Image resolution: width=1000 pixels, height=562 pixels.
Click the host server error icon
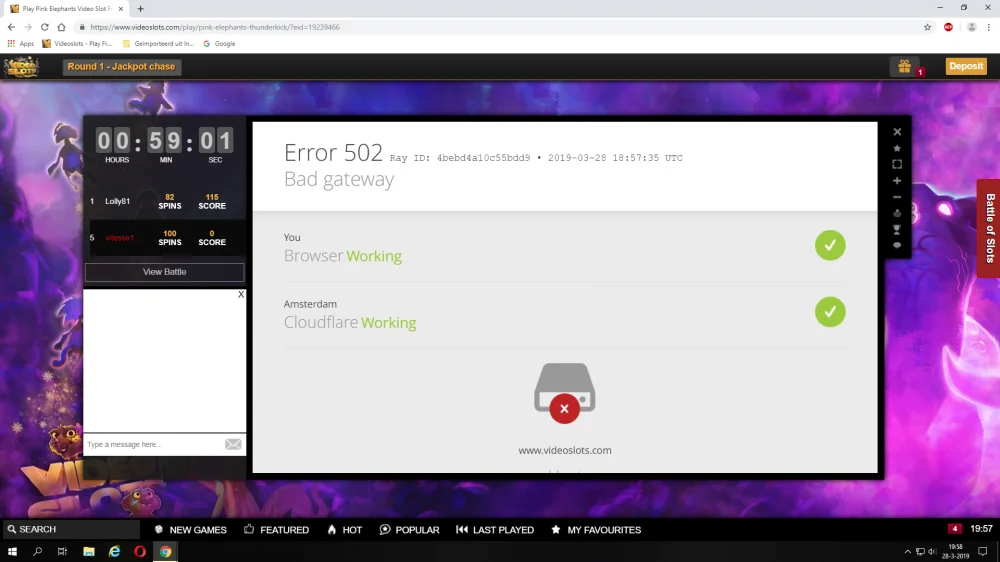coord(564,392)
